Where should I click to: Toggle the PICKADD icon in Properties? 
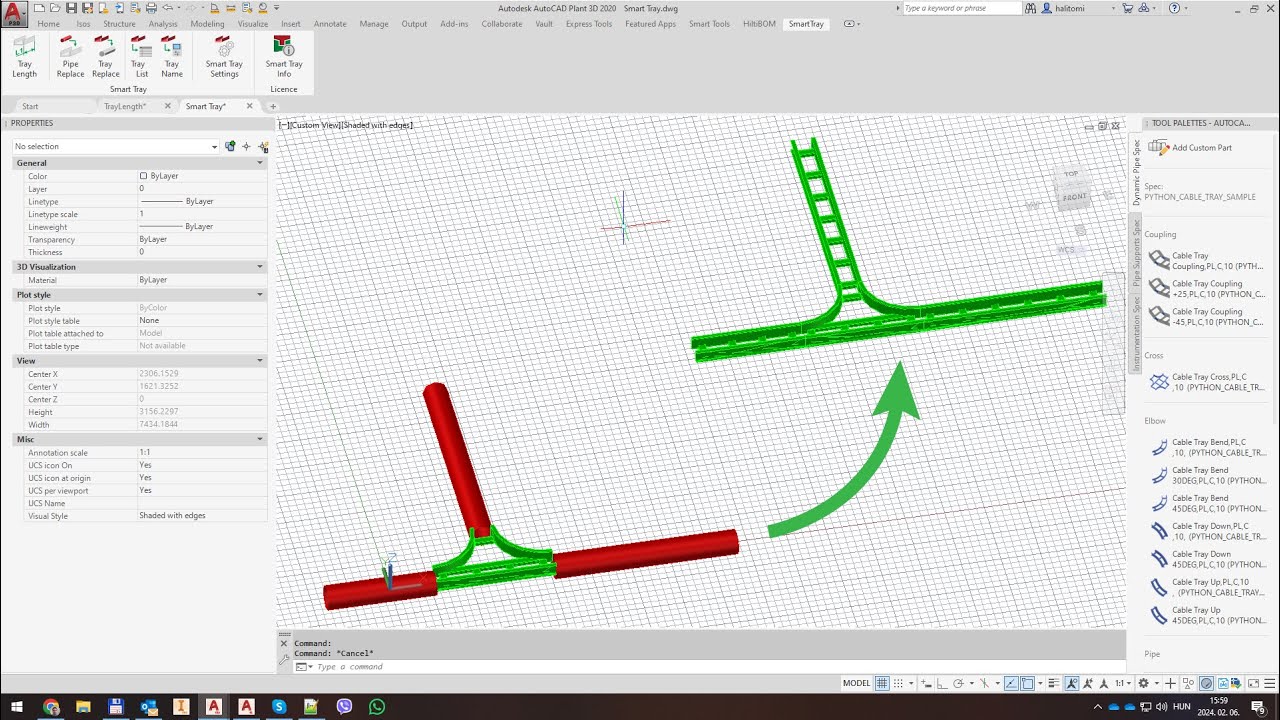(263, 146)
